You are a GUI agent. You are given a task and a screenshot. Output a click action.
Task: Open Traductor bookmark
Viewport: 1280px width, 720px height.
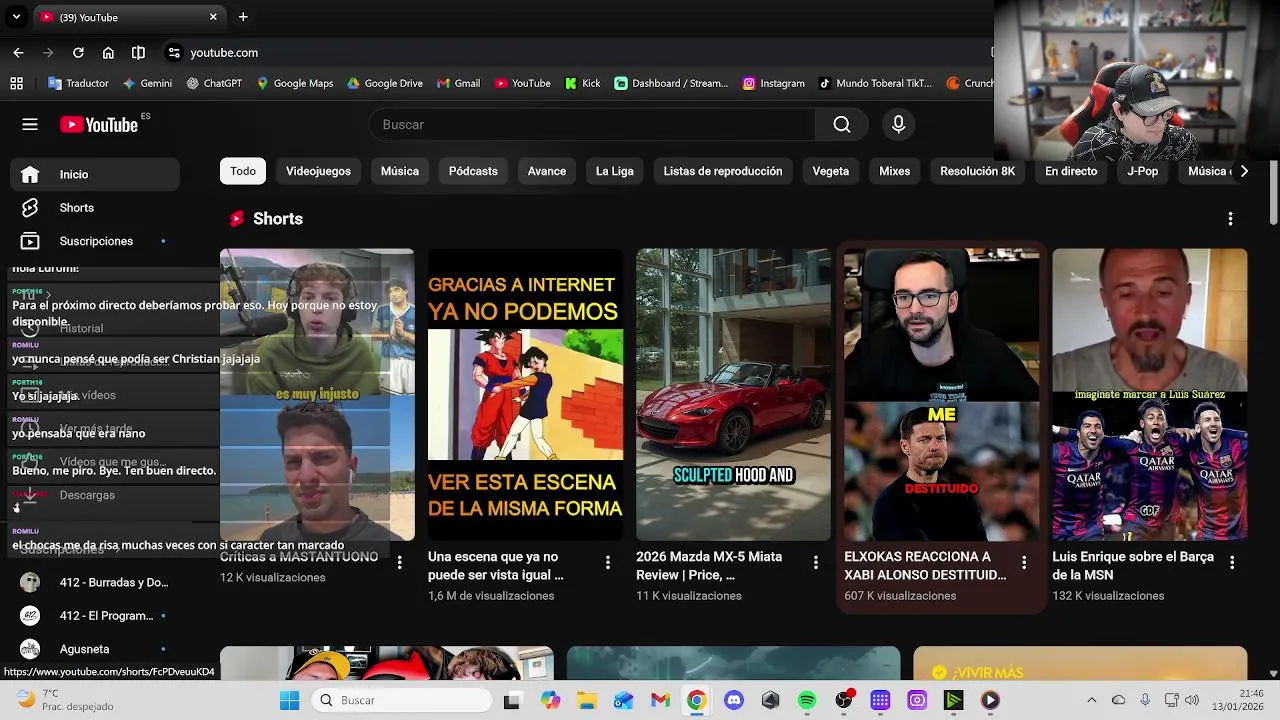tap(77, 83)
